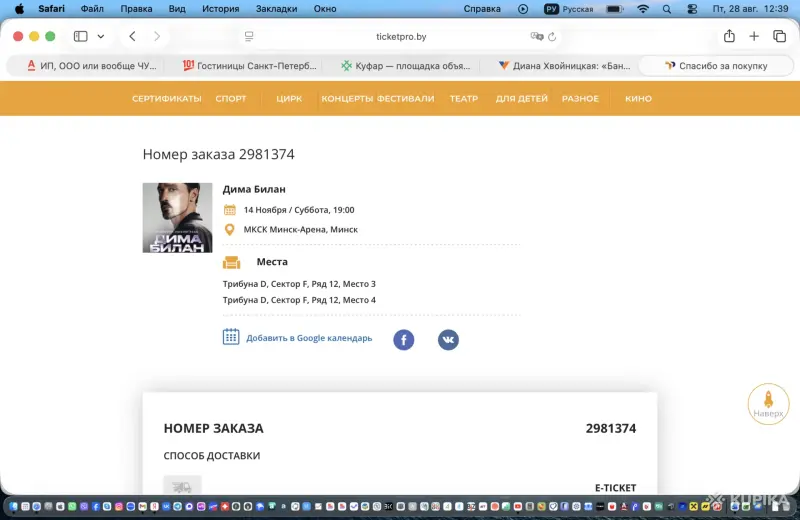Share the order on VK

[448, 340]
